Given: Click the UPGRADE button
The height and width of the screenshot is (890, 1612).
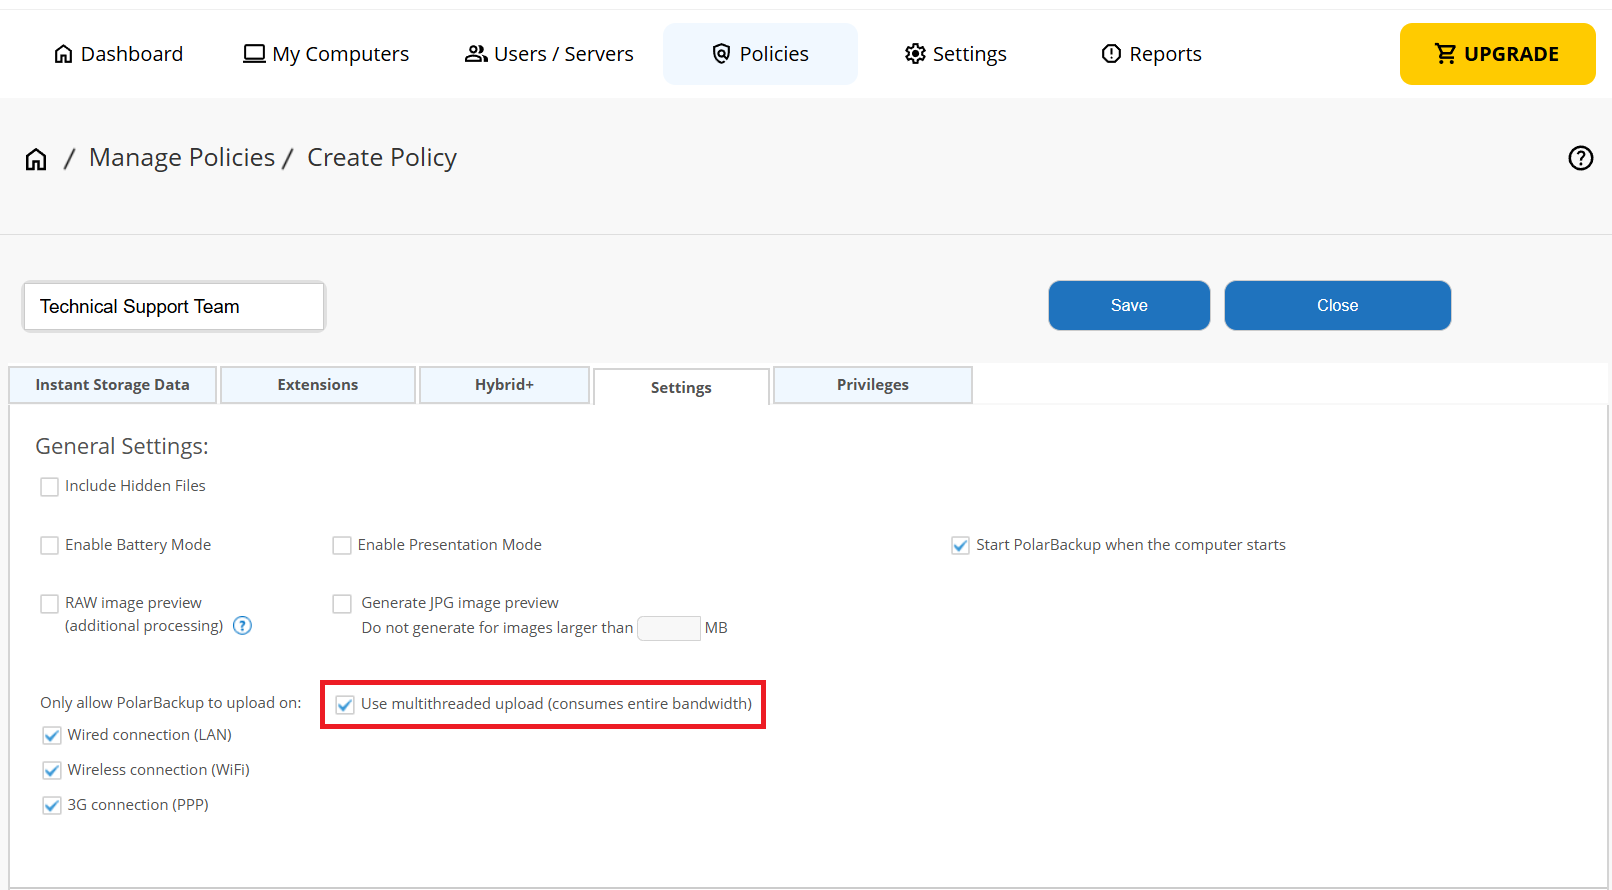Looking at the screenshot, I should pos(1497,54).
